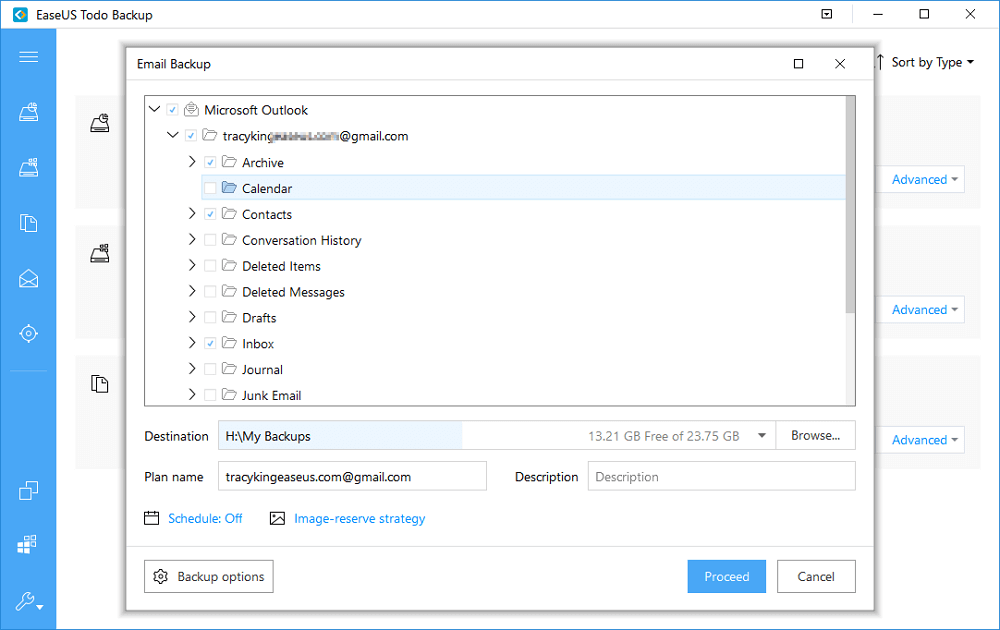This screenshot has width=1000, height=630.
Task: Uncheck the gmail account checkbox
Action: (x=191, y=136)
